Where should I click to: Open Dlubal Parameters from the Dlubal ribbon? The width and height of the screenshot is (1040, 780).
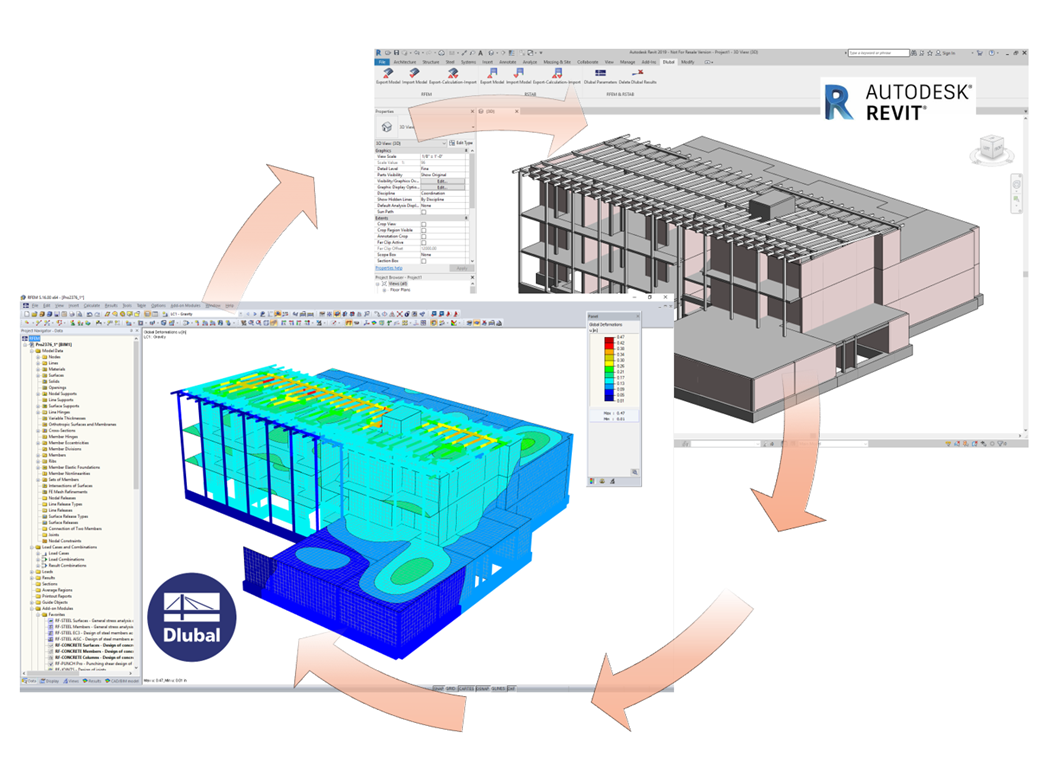coord(601,75)
